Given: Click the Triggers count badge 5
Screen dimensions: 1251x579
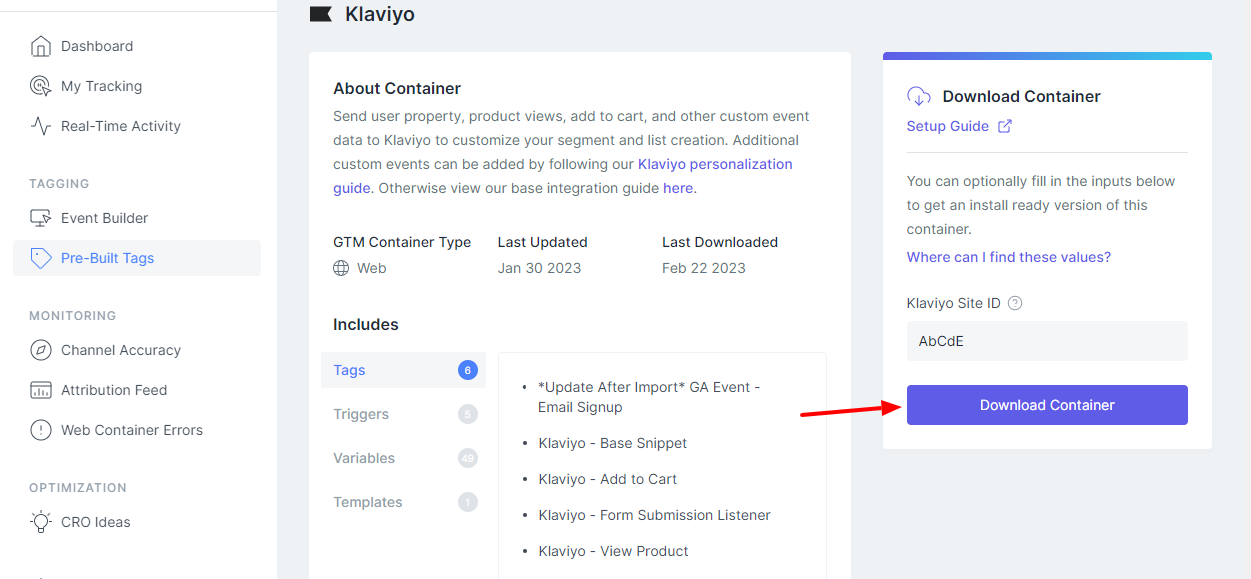Looking at the screenshot, I should (x=467, y=414).
